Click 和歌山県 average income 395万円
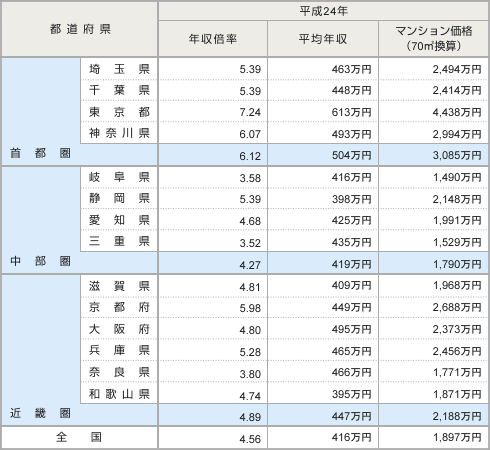This screenshot has height=450, width=490. [351, 394]
